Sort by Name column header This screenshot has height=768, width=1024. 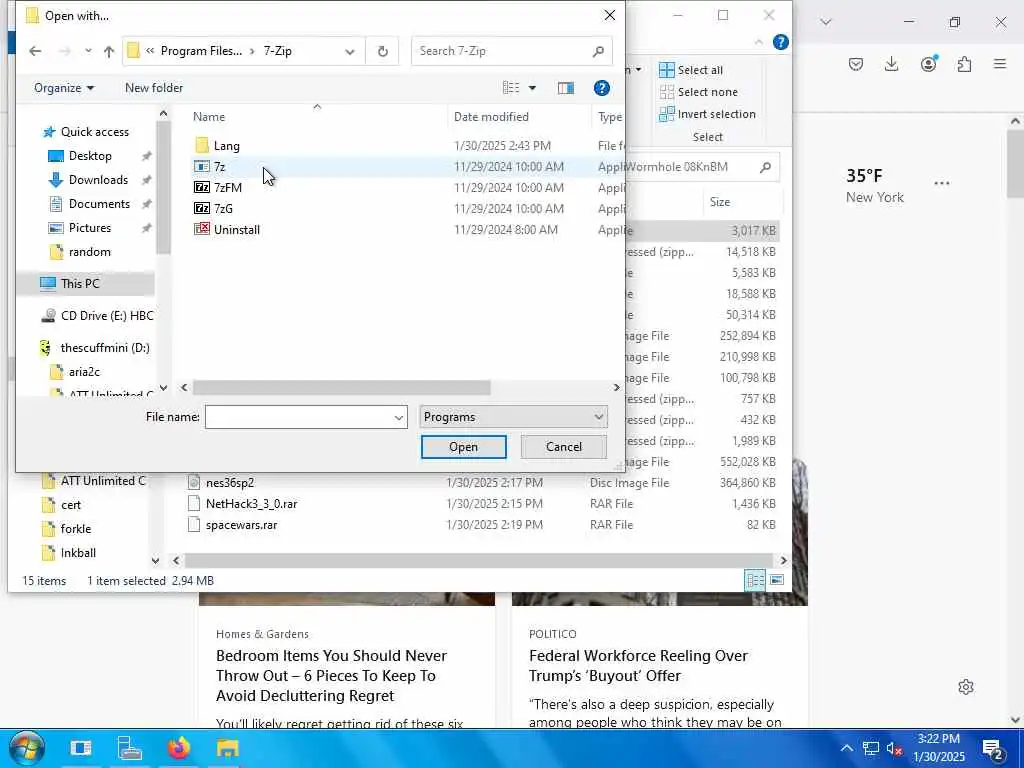click(x=209, y=117)
